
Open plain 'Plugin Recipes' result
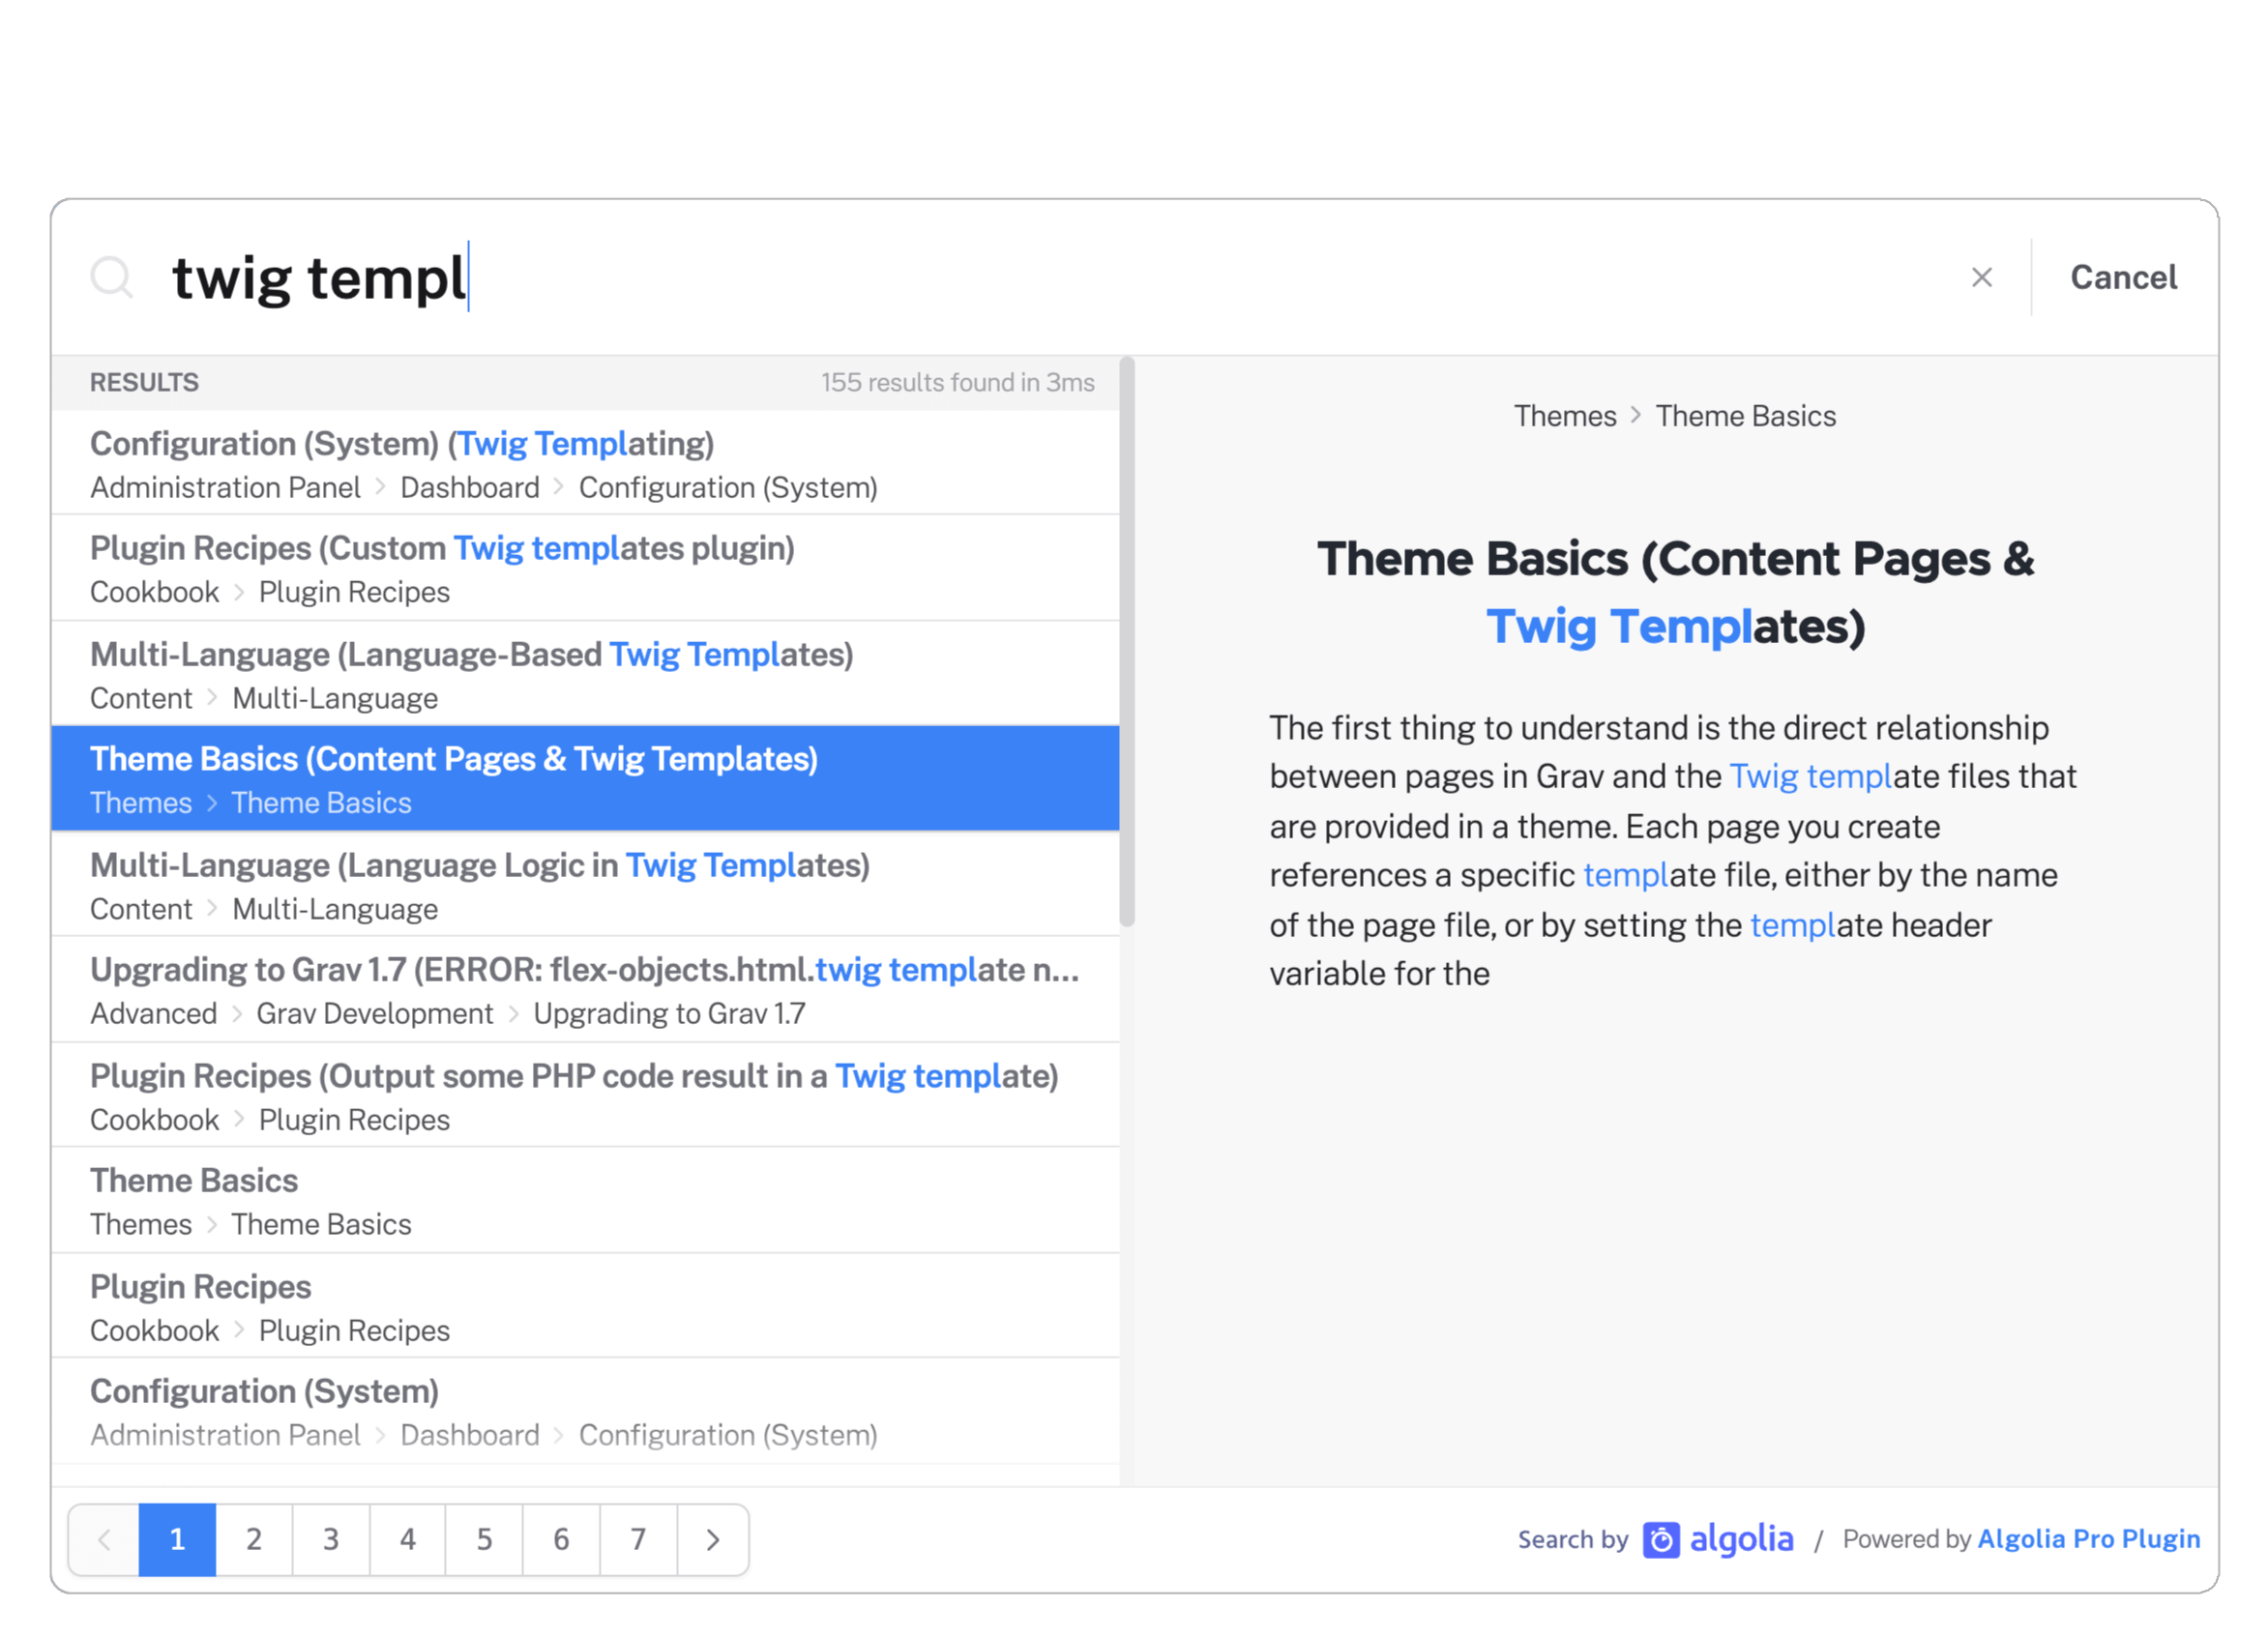pos(585,1306)
